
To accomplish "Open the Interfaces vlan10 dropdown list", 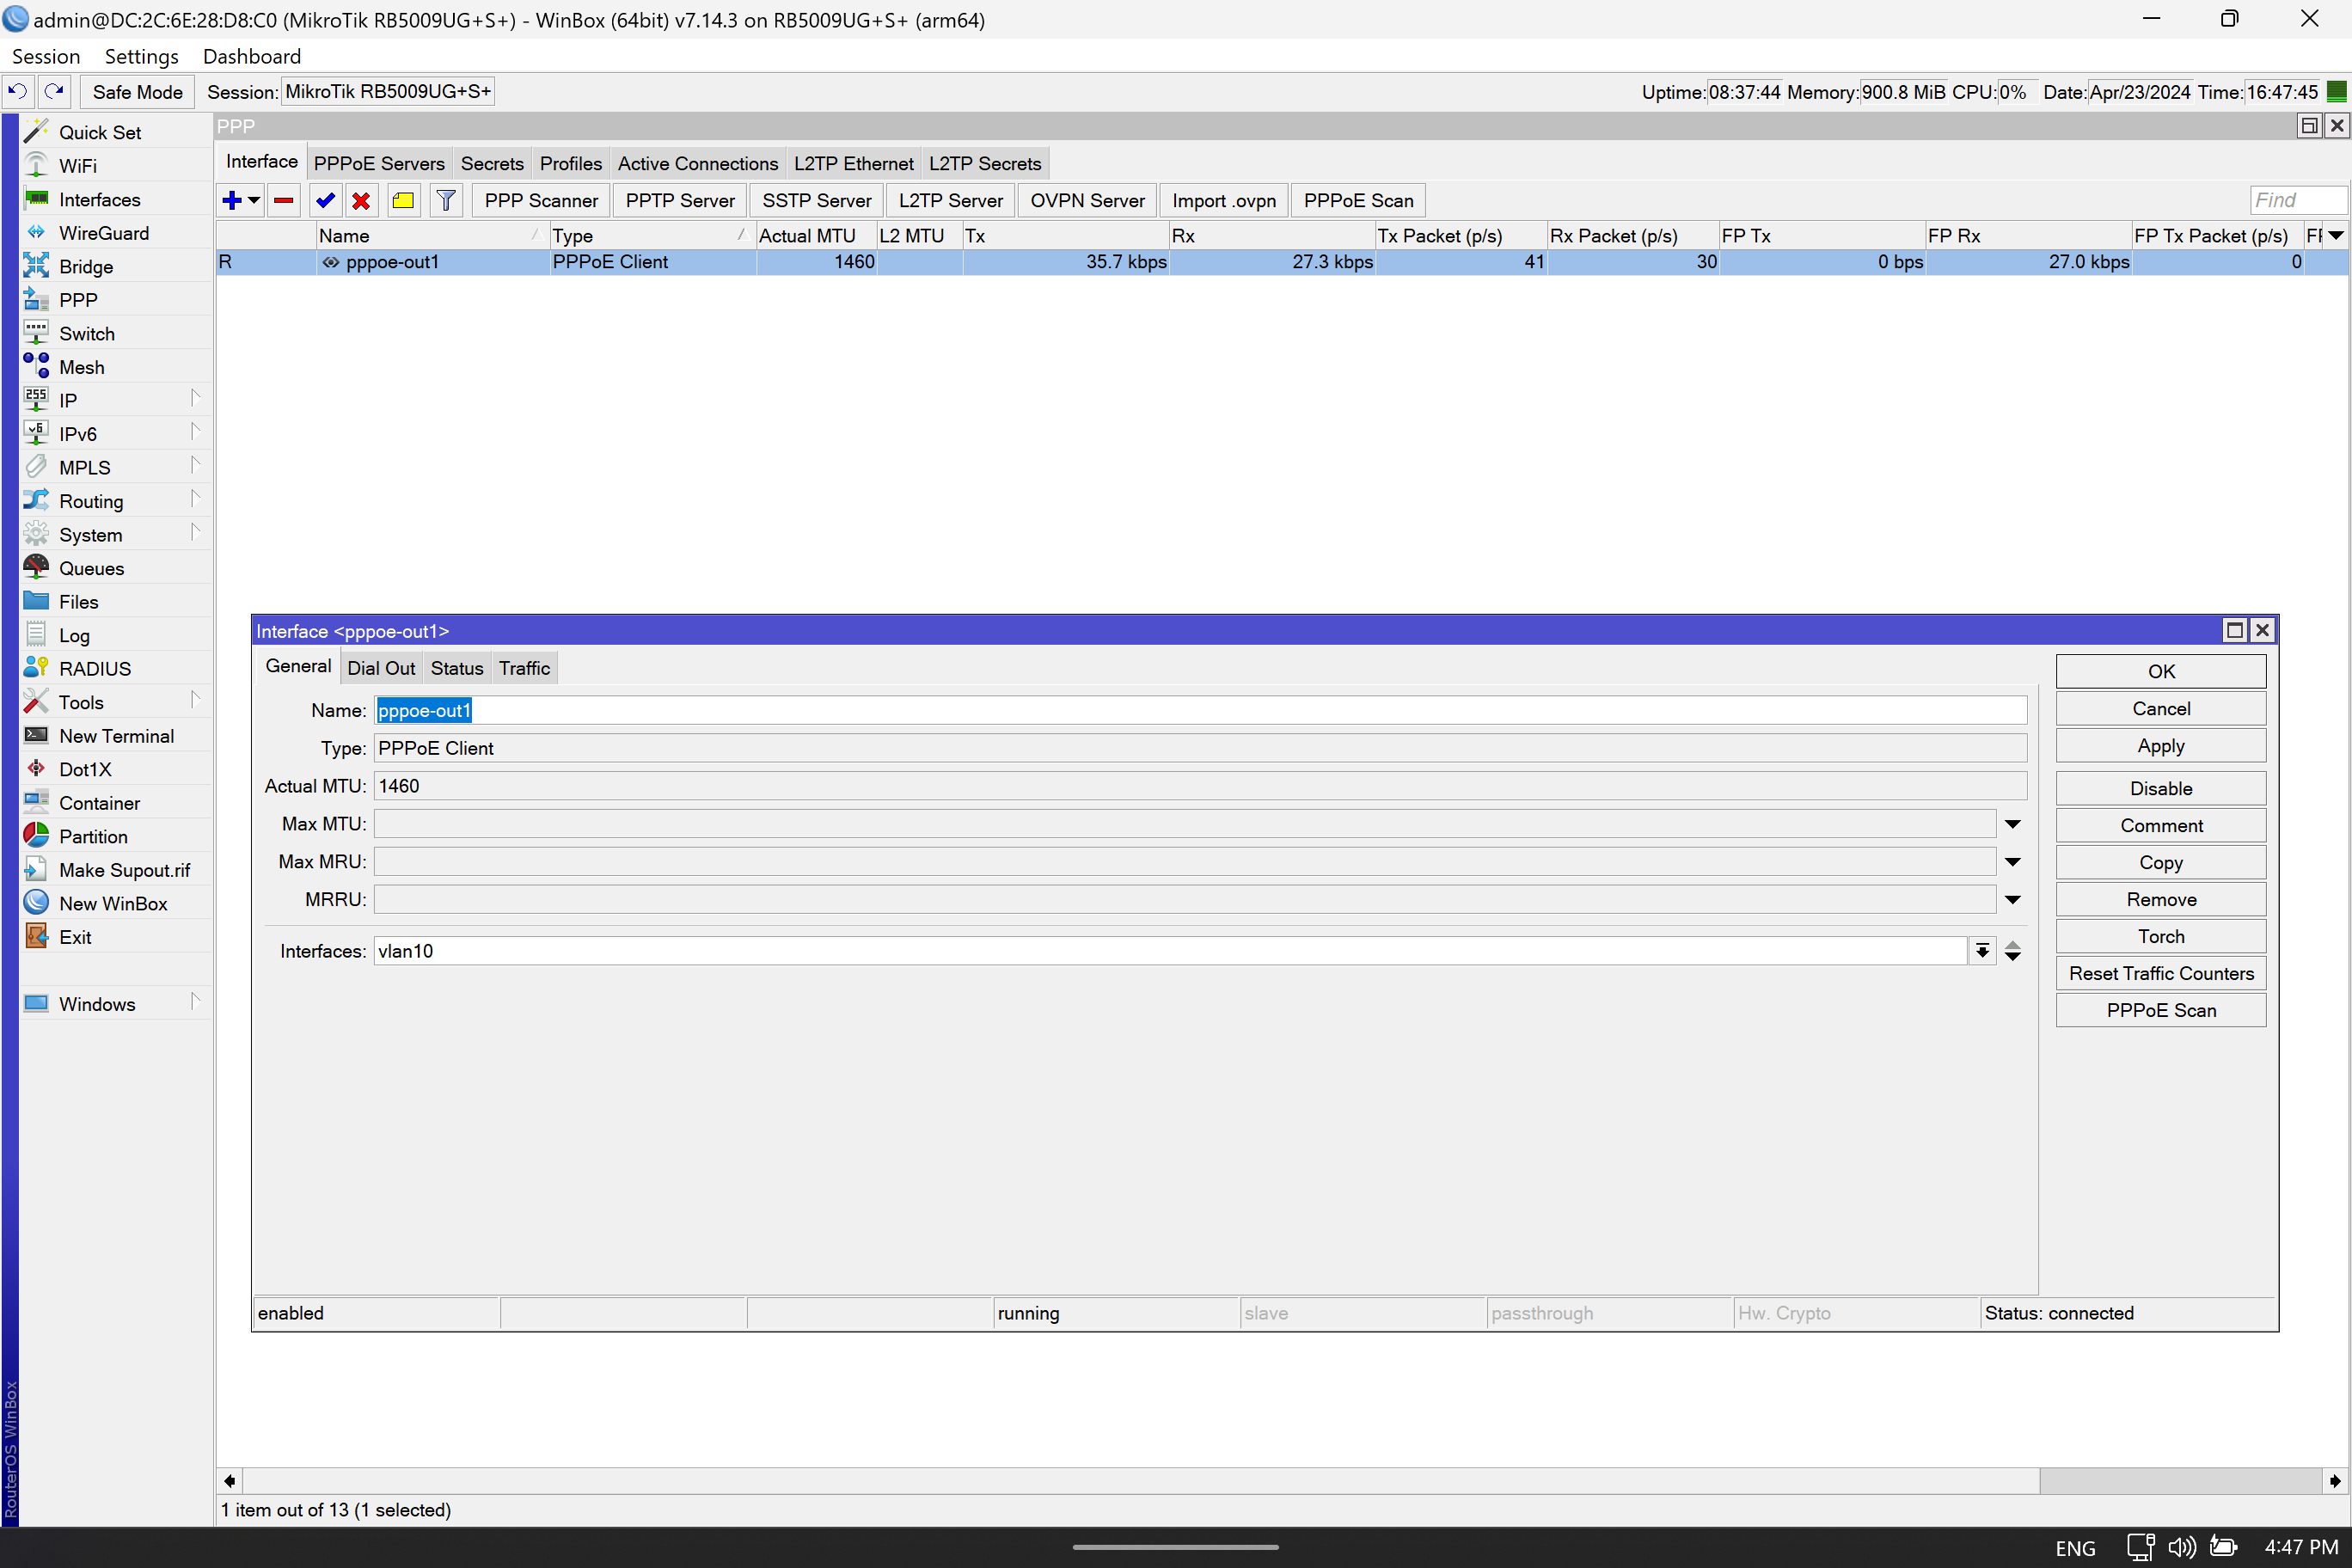I will tap(1982, 951).
